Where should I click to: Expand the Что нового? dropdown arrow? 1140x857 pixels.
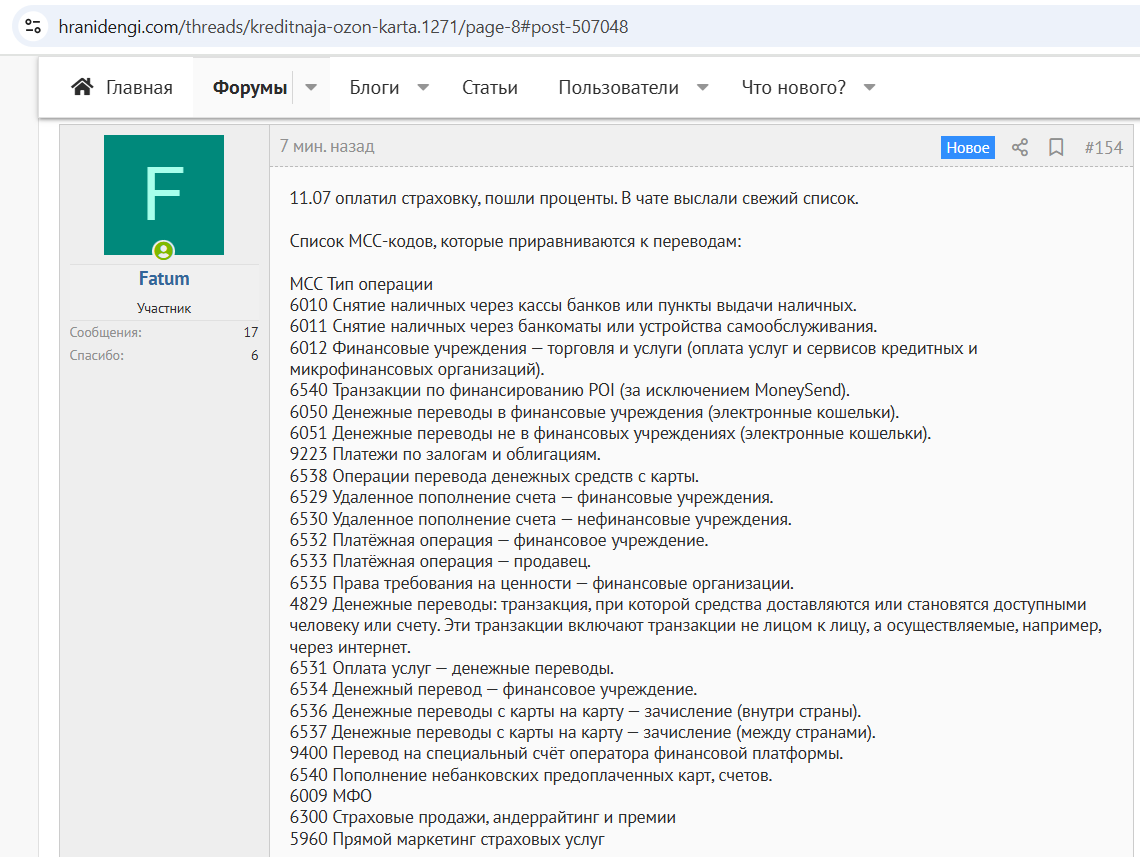click(x=870, y=87)
